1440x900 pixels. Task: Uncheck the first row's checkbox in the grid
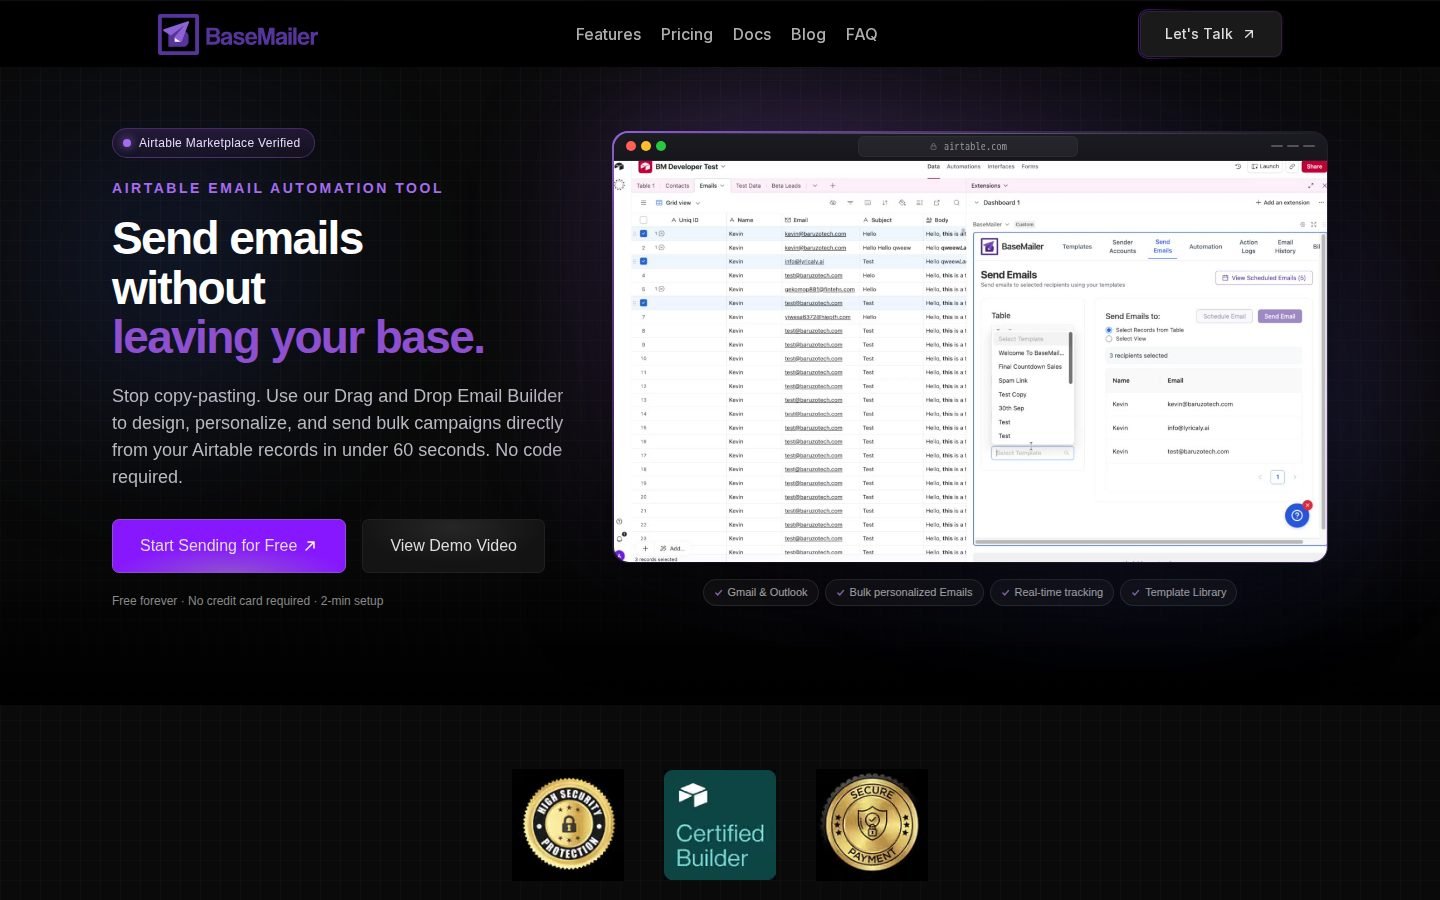(643, 234)
